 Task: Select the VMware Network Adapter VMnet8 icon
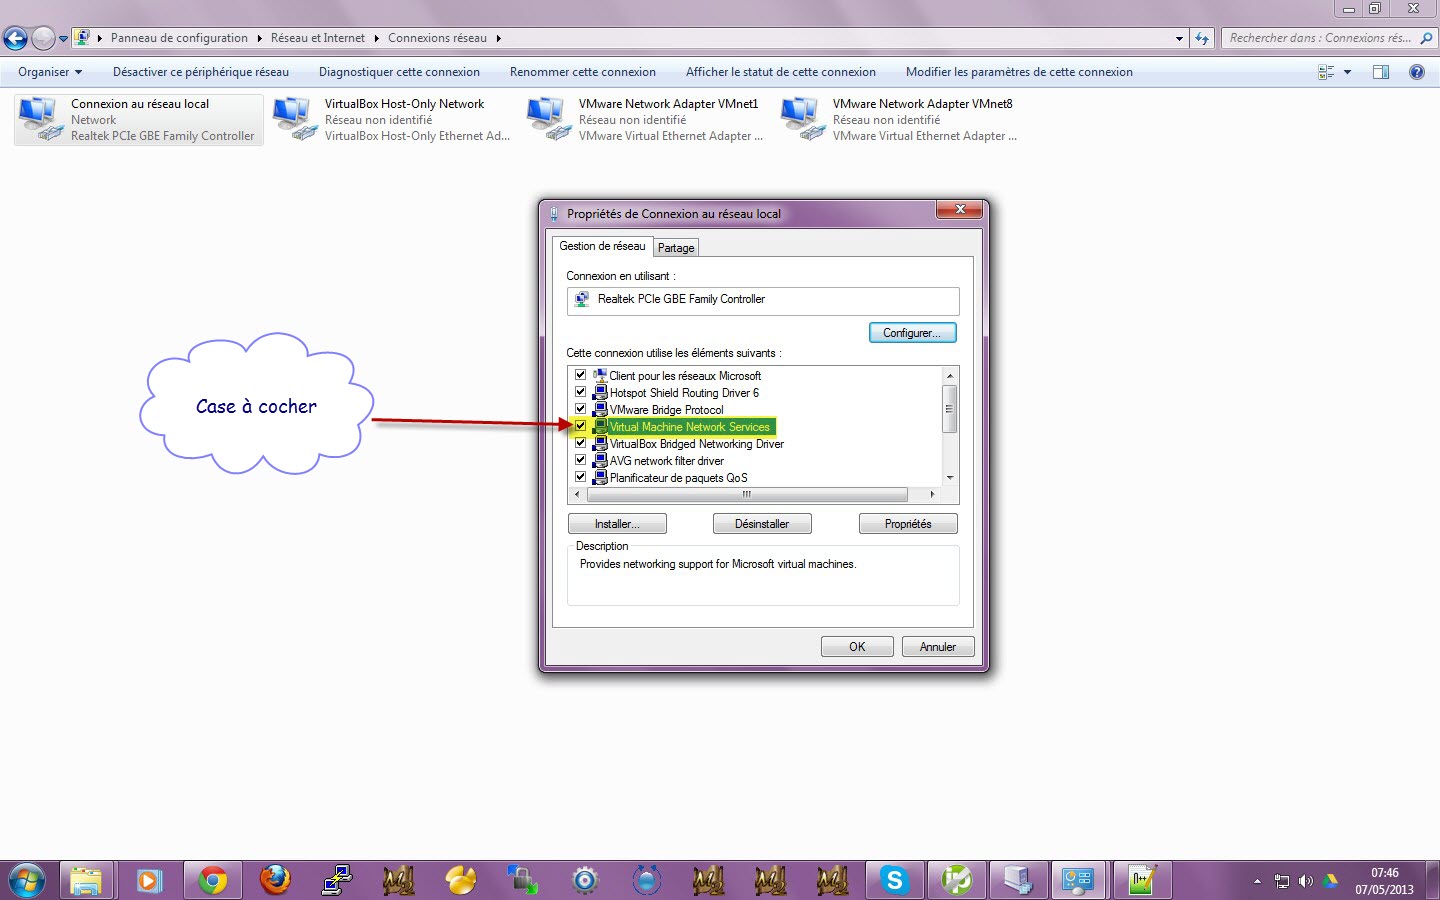(804, 119)
